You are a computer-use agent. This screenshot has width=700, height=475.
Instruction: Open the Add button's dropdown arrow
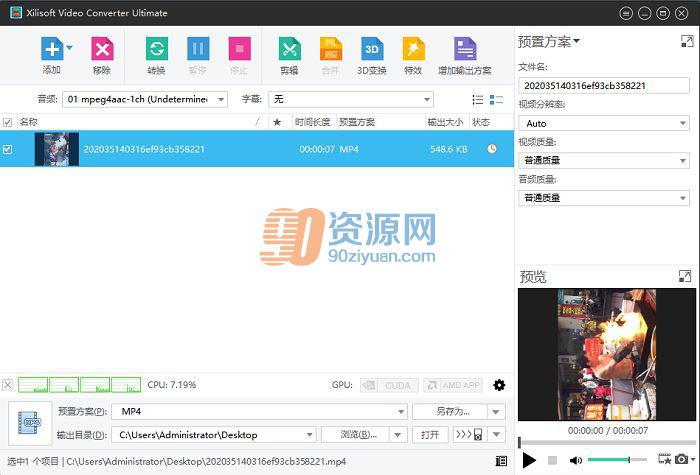pos(69,47)
